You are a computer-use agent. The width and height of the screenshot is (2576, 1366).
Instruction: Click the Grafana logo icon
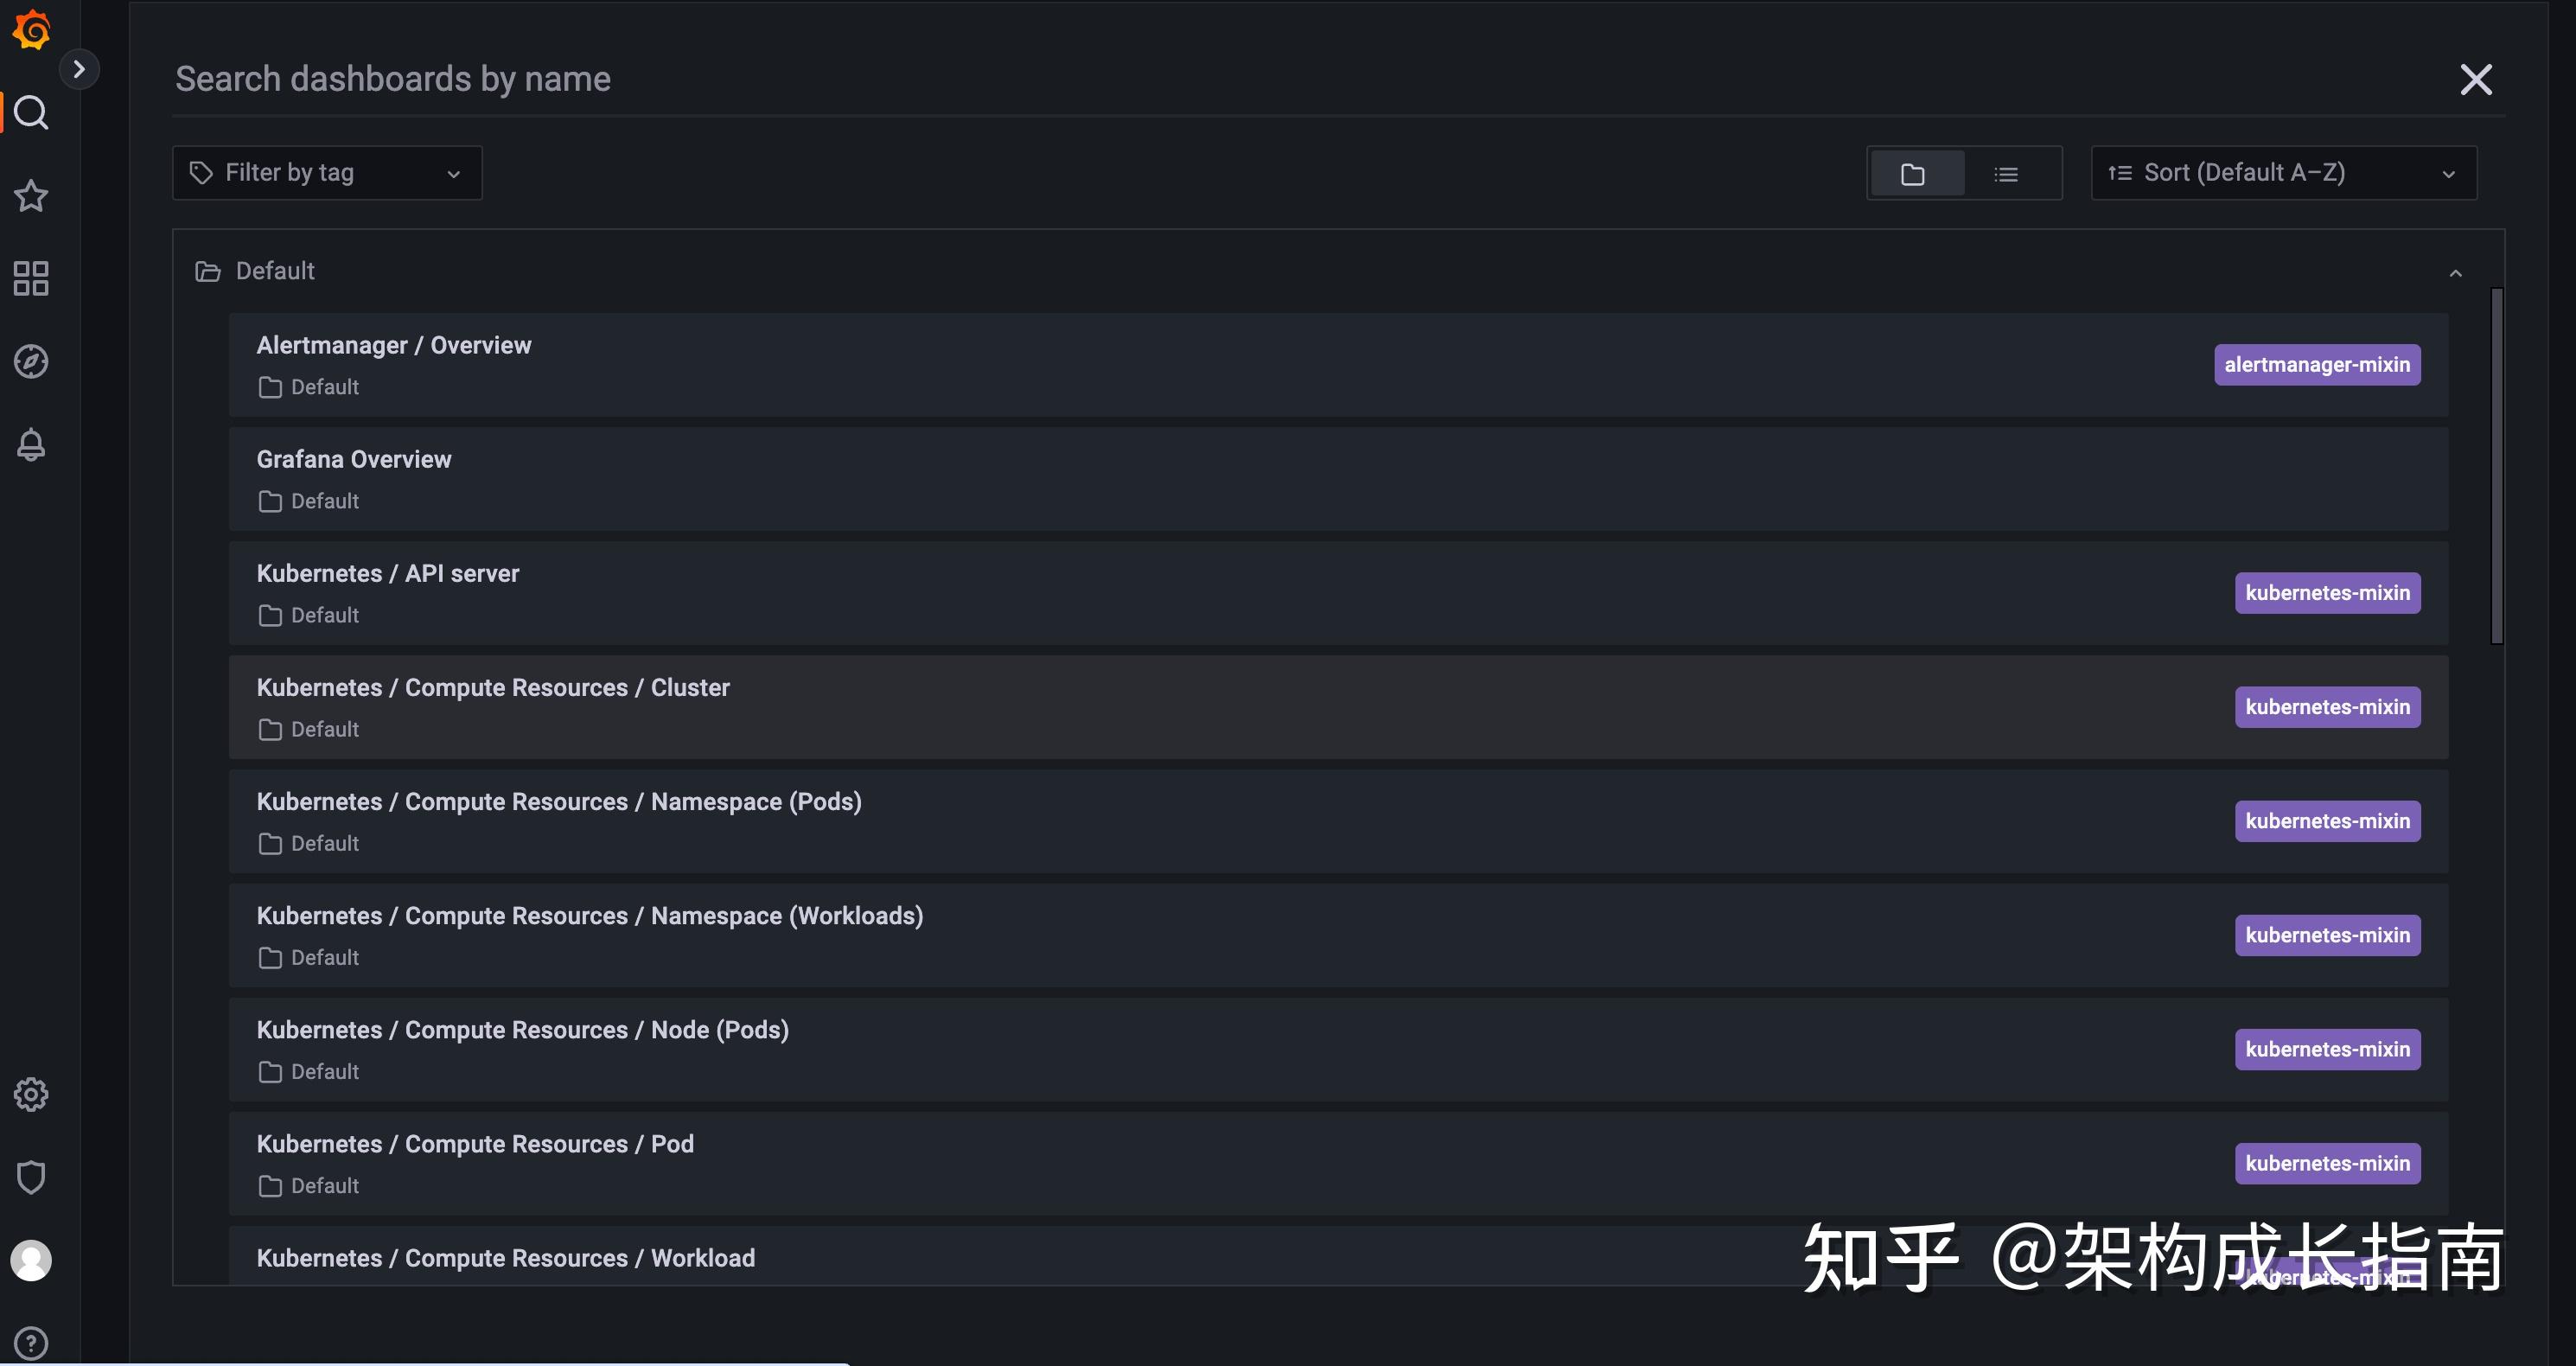point(31,29)
